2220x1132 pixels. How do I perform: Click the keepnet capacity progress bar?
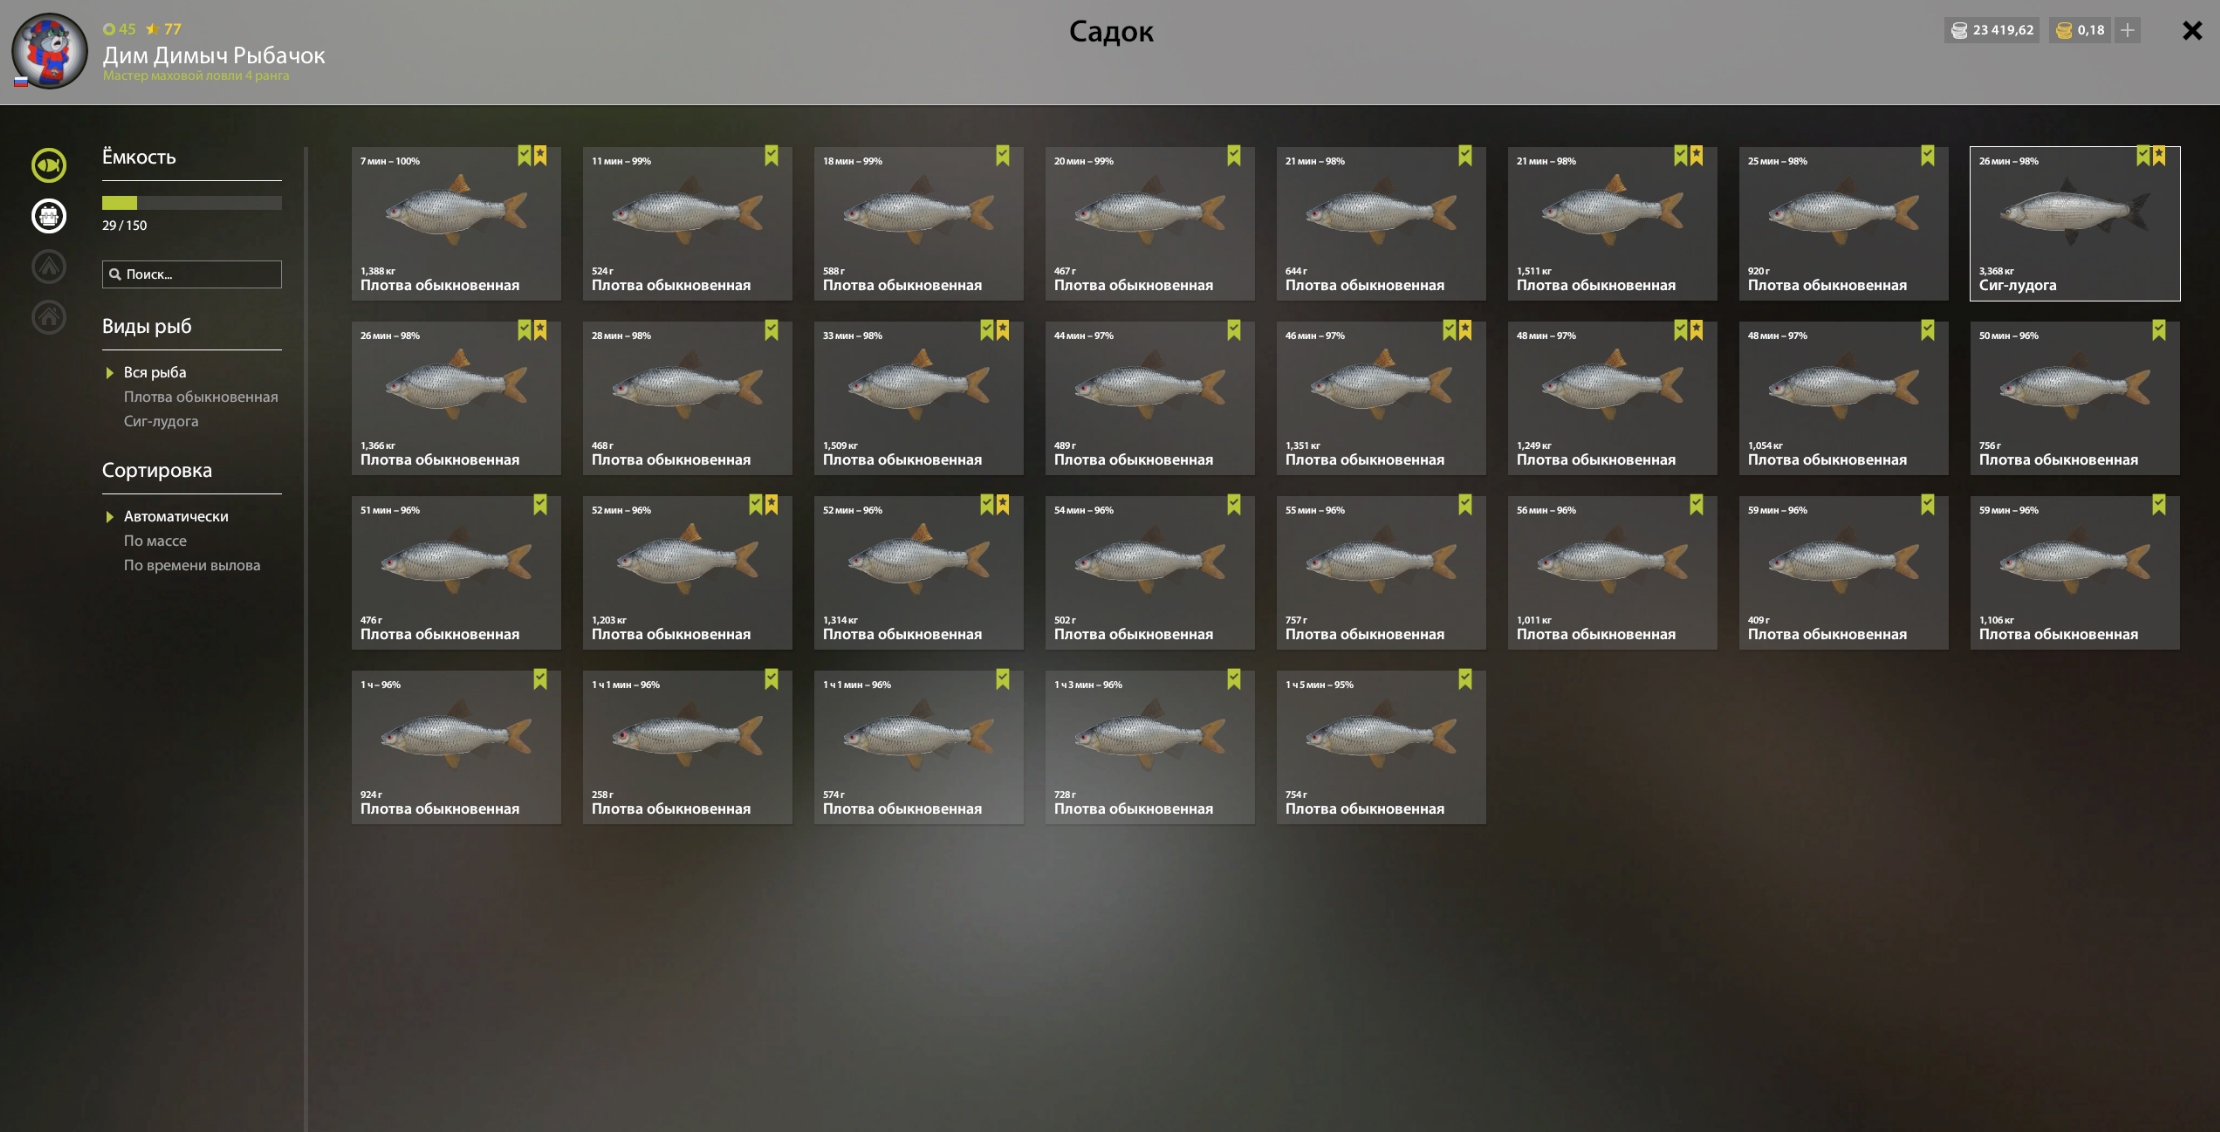pos(192,203)
